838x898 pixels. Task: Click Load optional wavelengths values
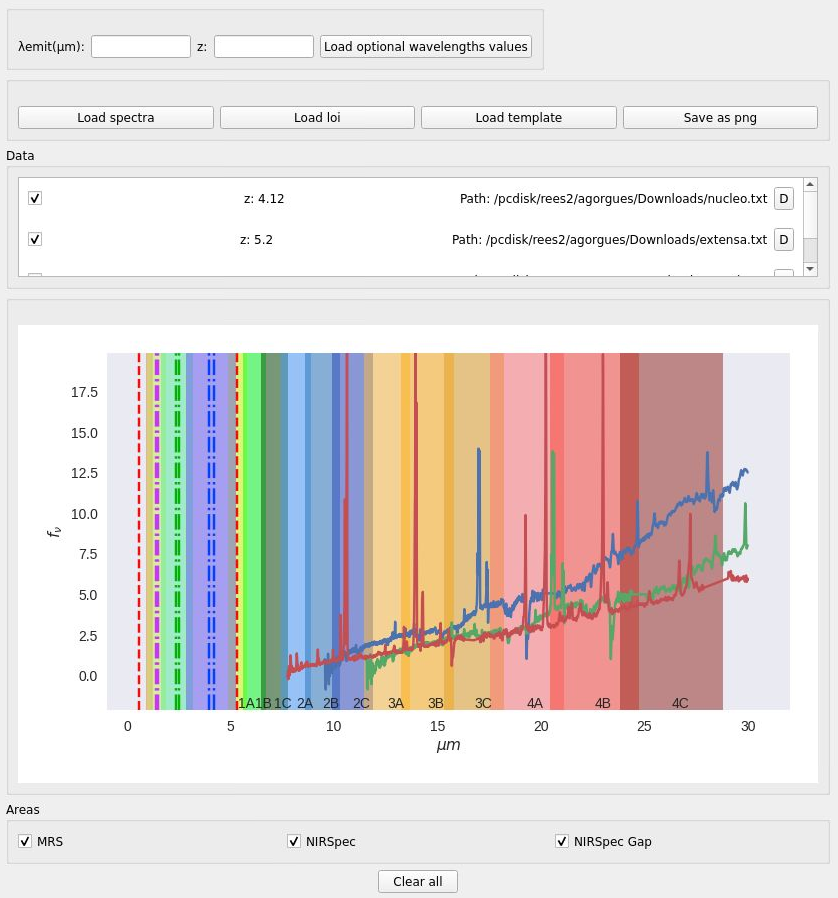click(x=426, y=46)
